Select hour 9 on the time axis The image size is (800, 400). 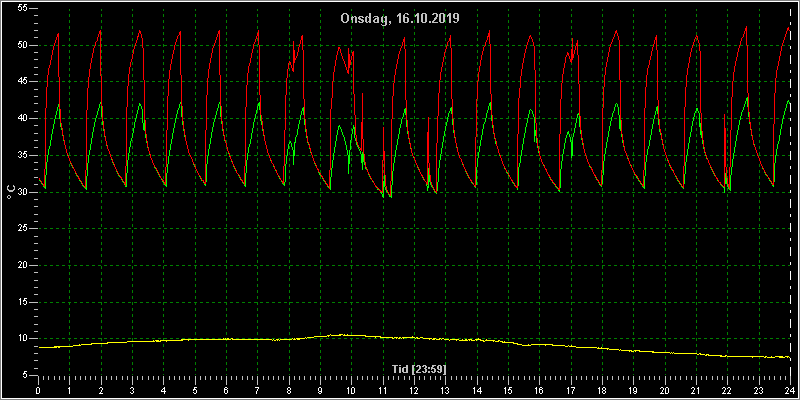point(320,389)
